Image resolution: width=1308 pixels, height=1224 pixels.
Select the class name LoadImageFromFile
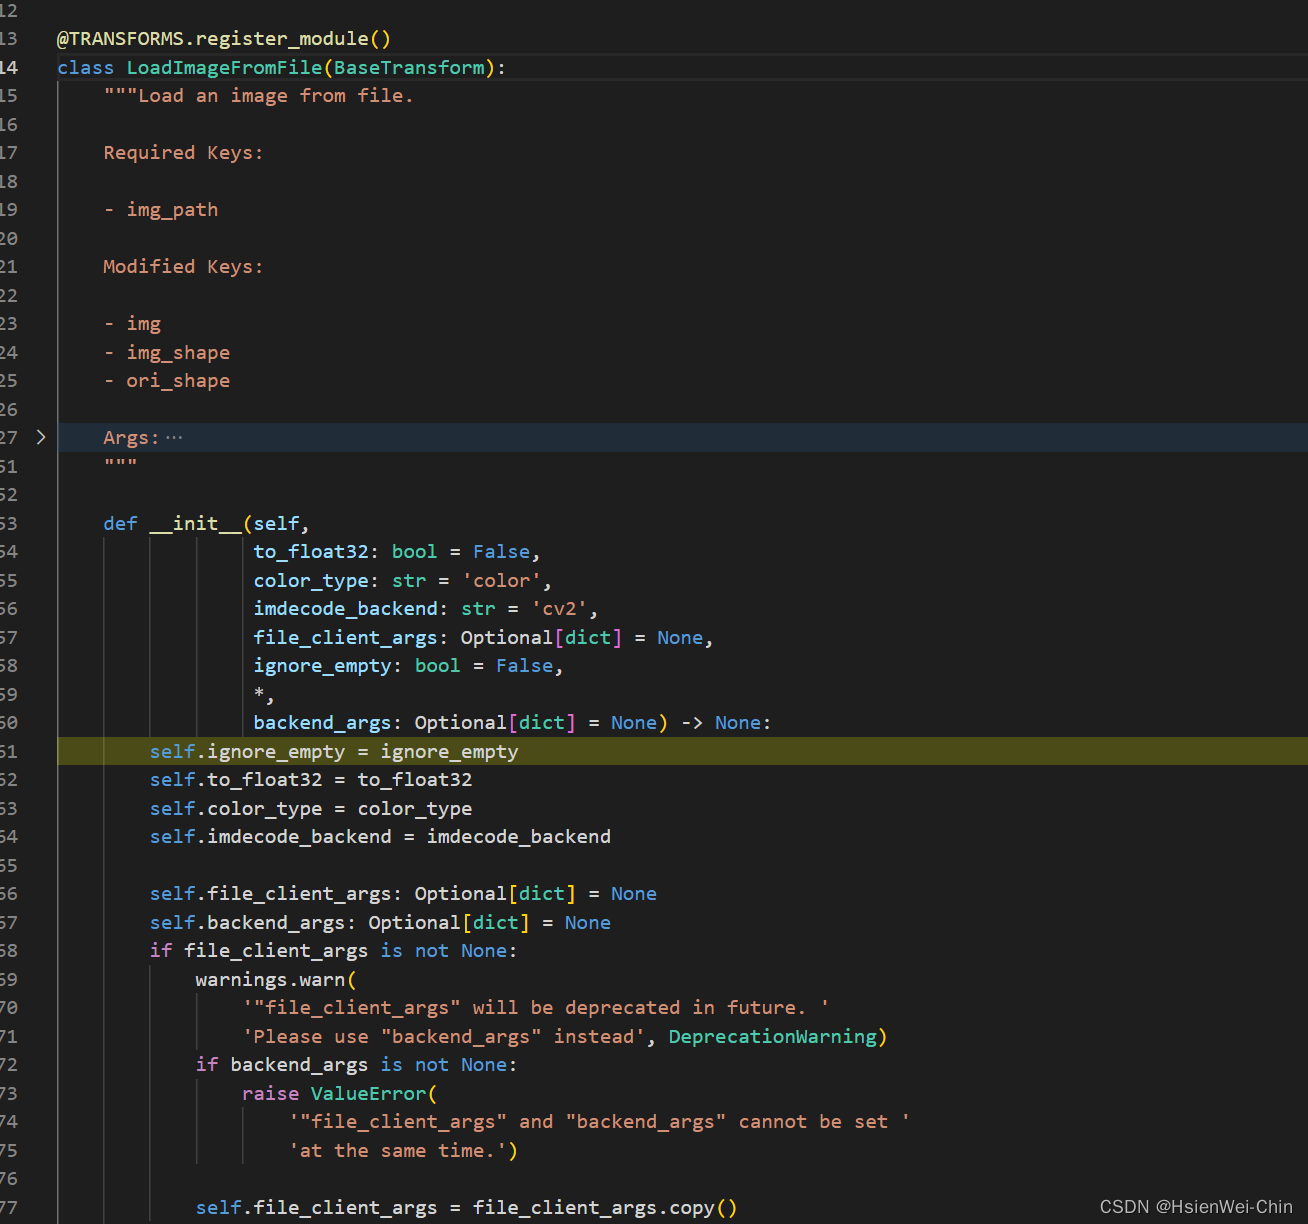pyautogui.click(x=224, y=67)
